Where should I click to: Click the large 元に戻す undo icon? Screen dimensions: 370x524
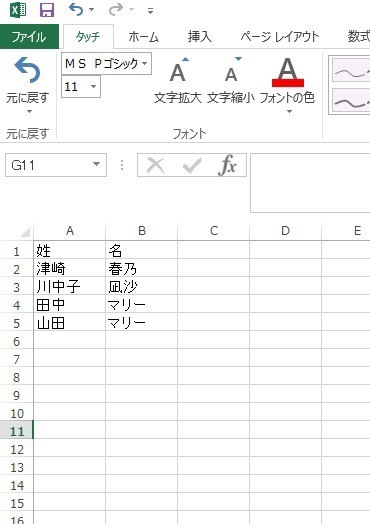27,70
